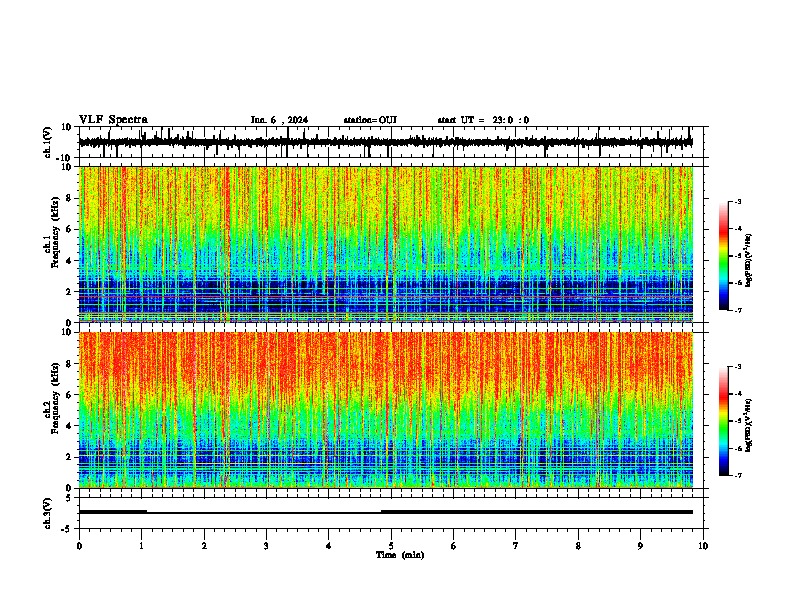Click time axis tick label "0"
Viewport: 792px width, 612px height.
click(x=79, y=546)
